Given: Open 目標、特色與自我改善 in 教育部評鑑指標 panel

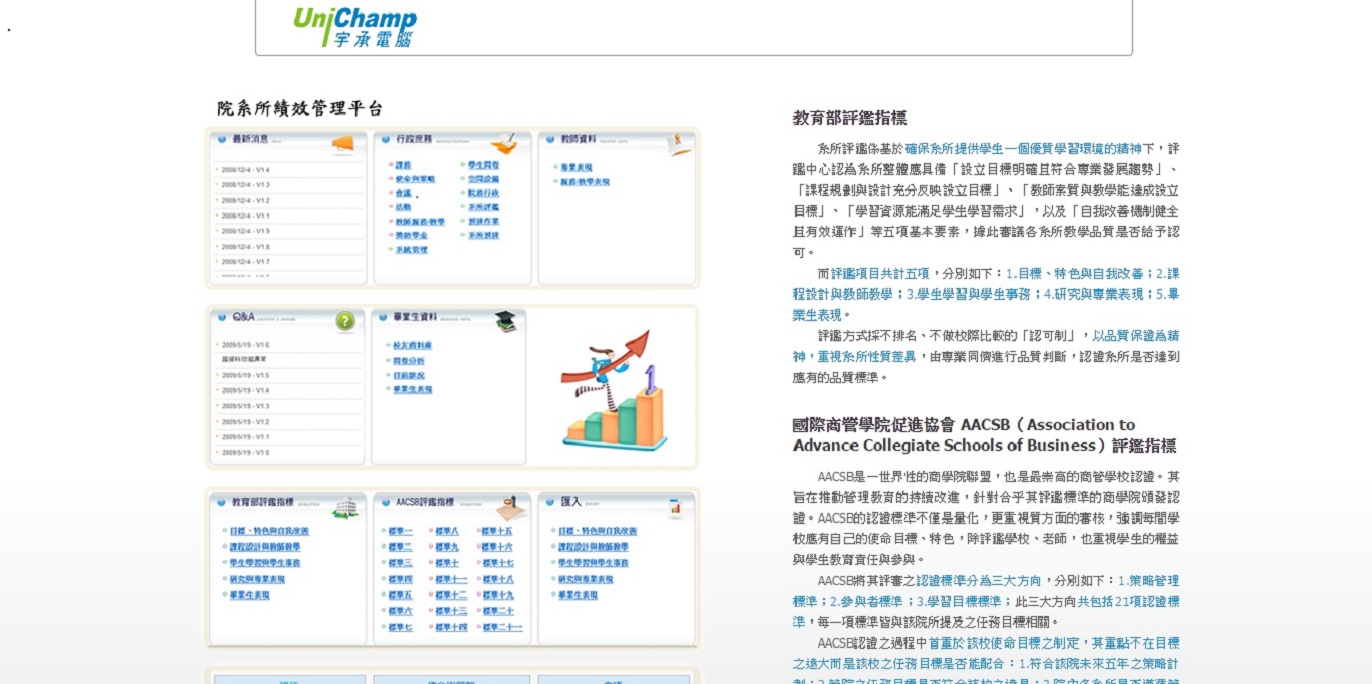Looking at the screenshot, I should pyautogui.click(x=269, y=531).
